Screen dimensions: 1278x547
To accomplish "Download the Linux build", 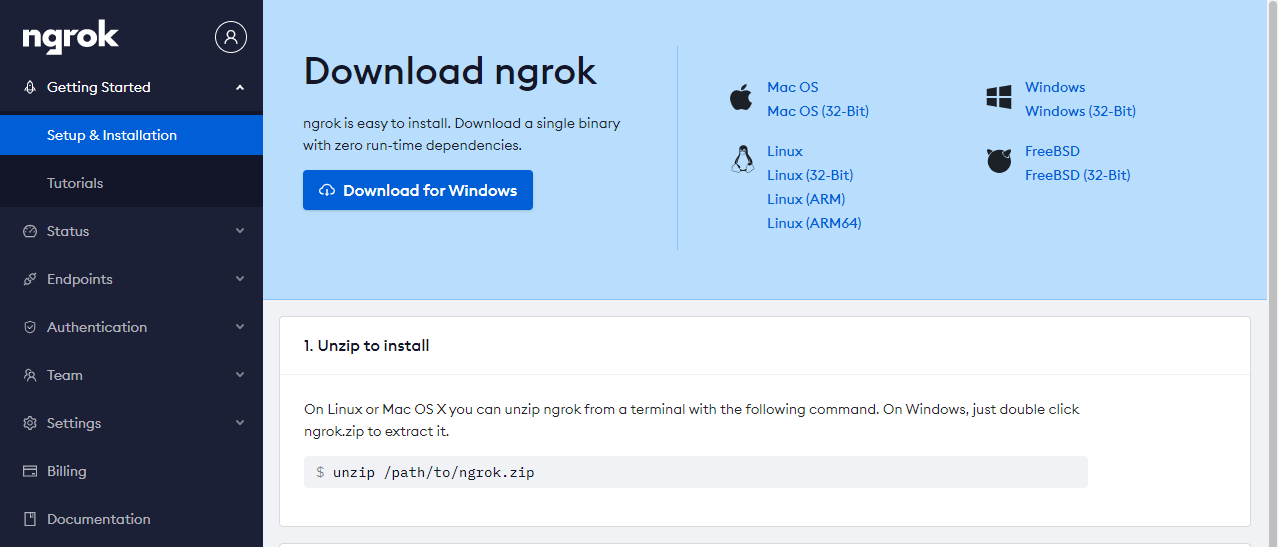I will pos(785,151).
